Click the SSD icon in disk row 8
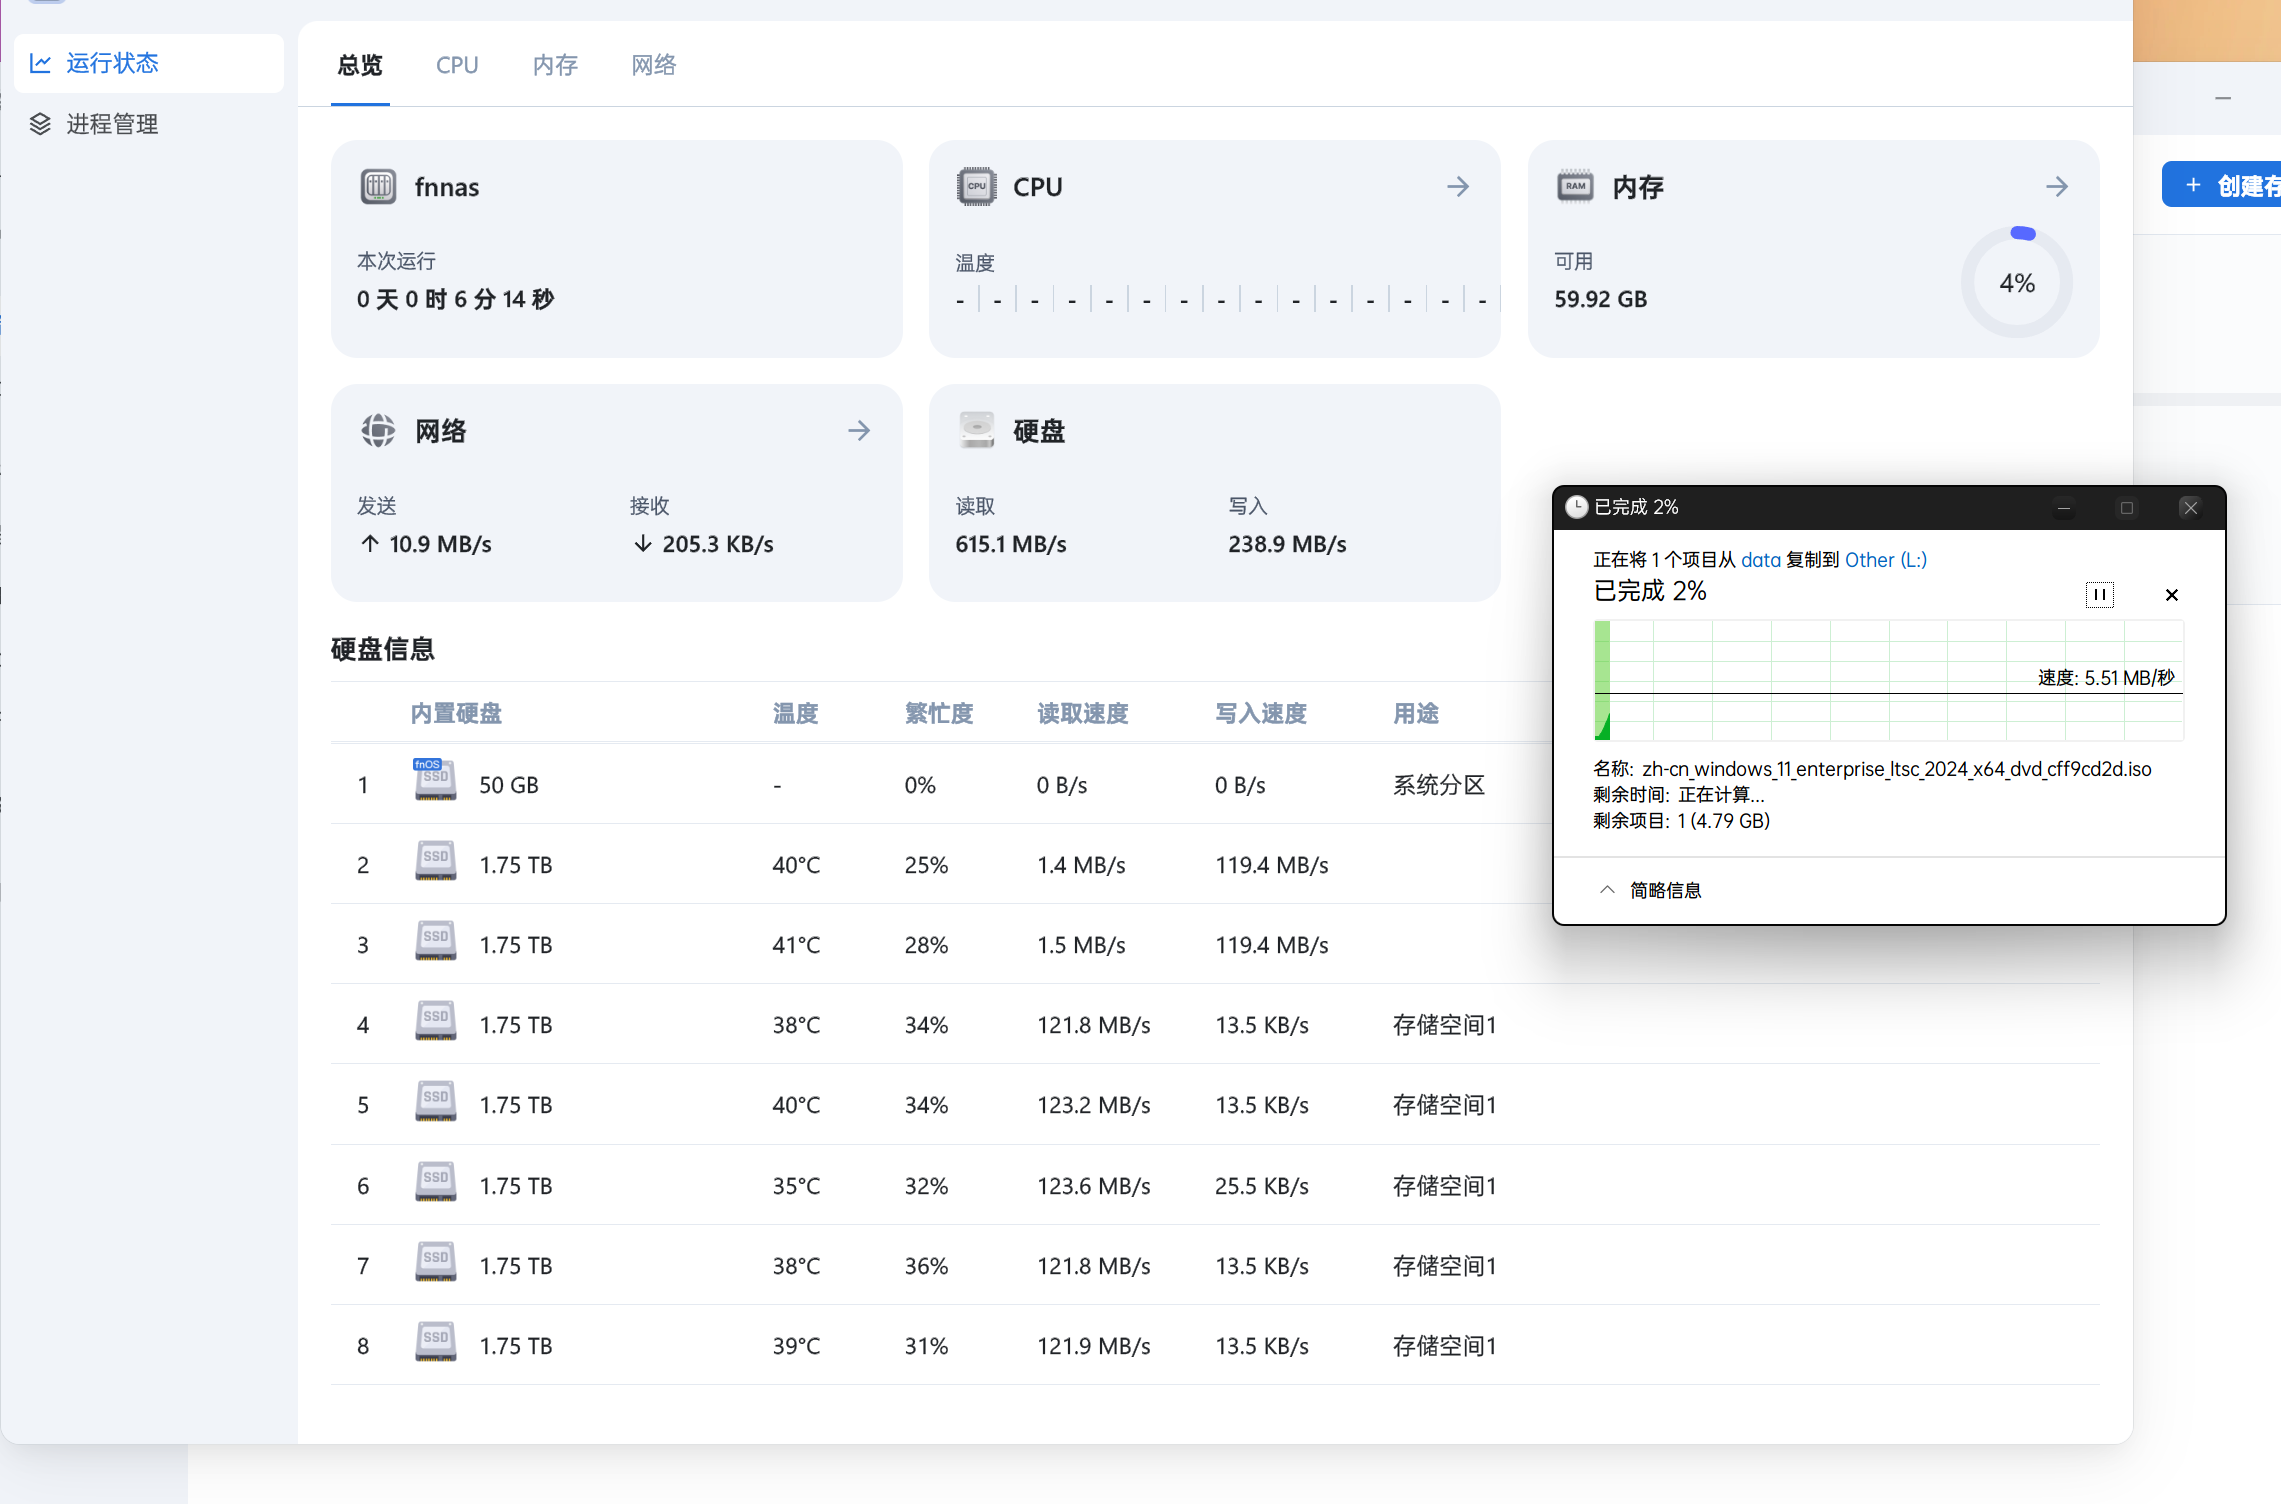Image resolution: width=2281 pixels, height=1504 pixels. (435, 1343)
